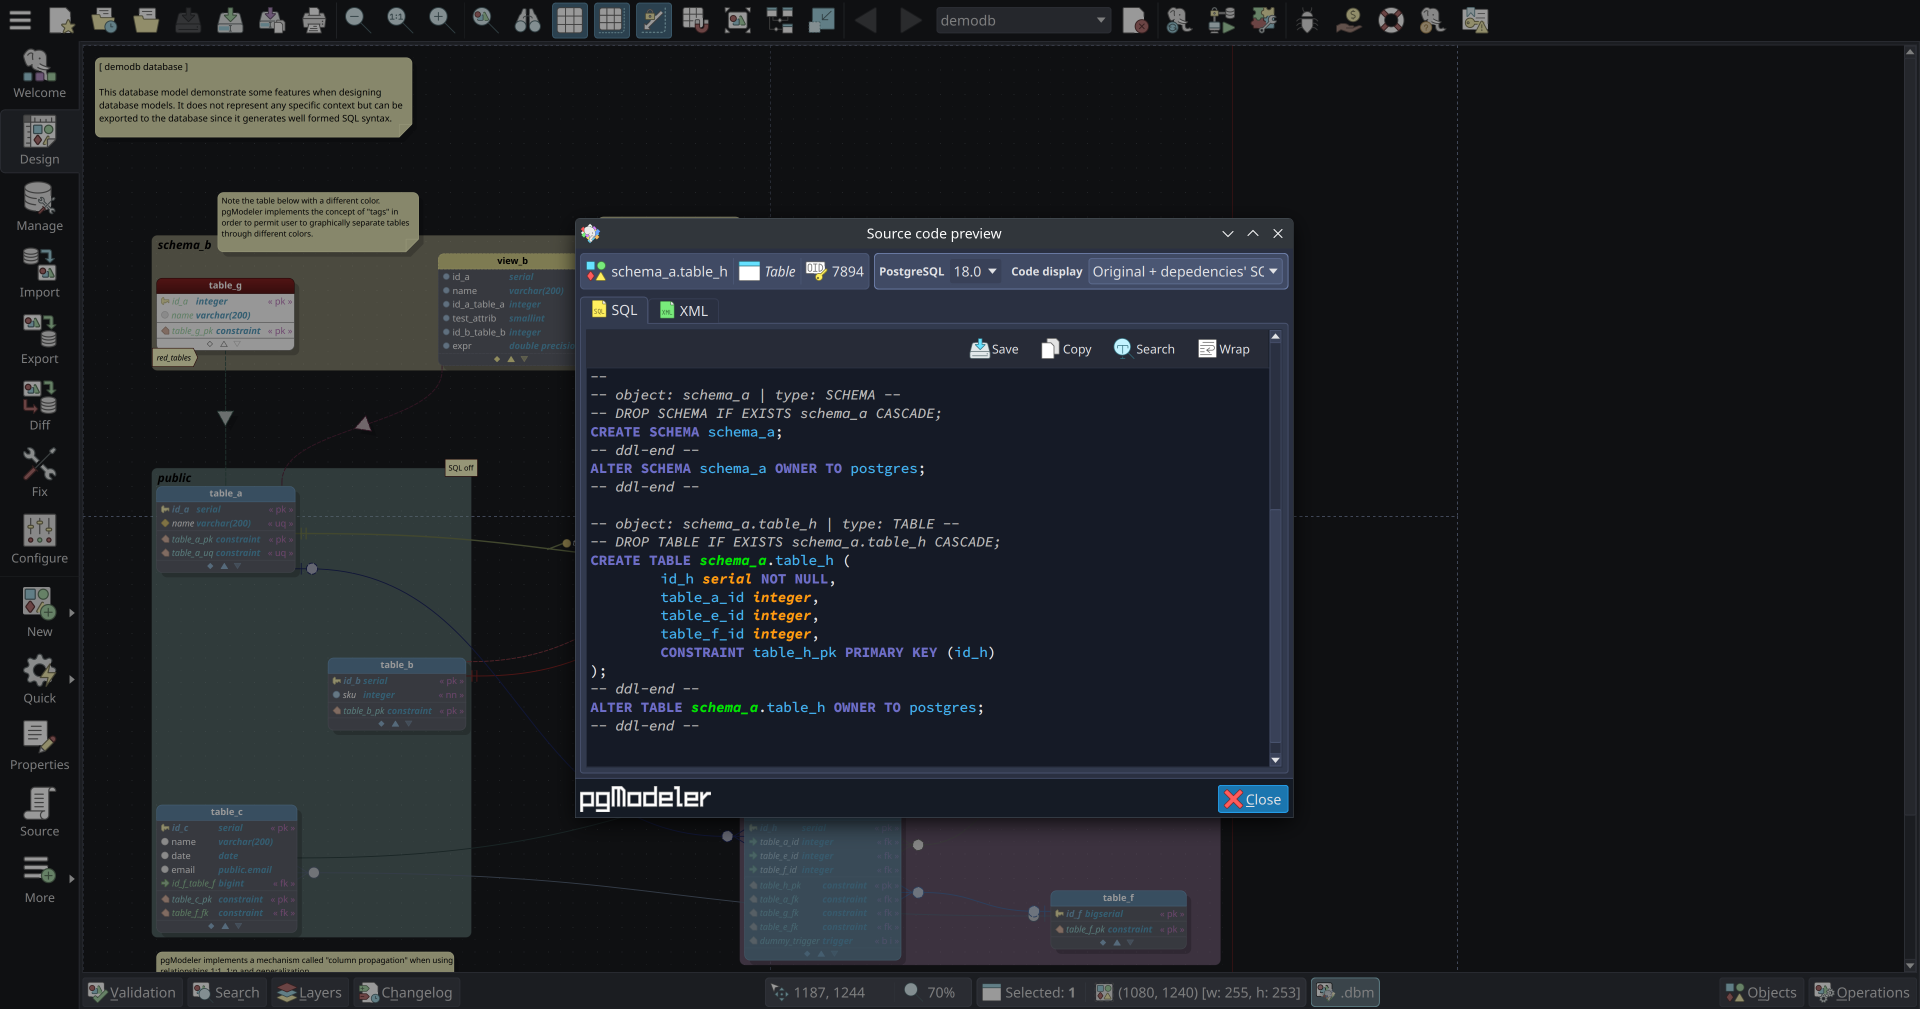Screen dimensions: 1920x1009
Task: Click the donate toolbar icon
Action: pyautogui.click(x=1349, y=20)
